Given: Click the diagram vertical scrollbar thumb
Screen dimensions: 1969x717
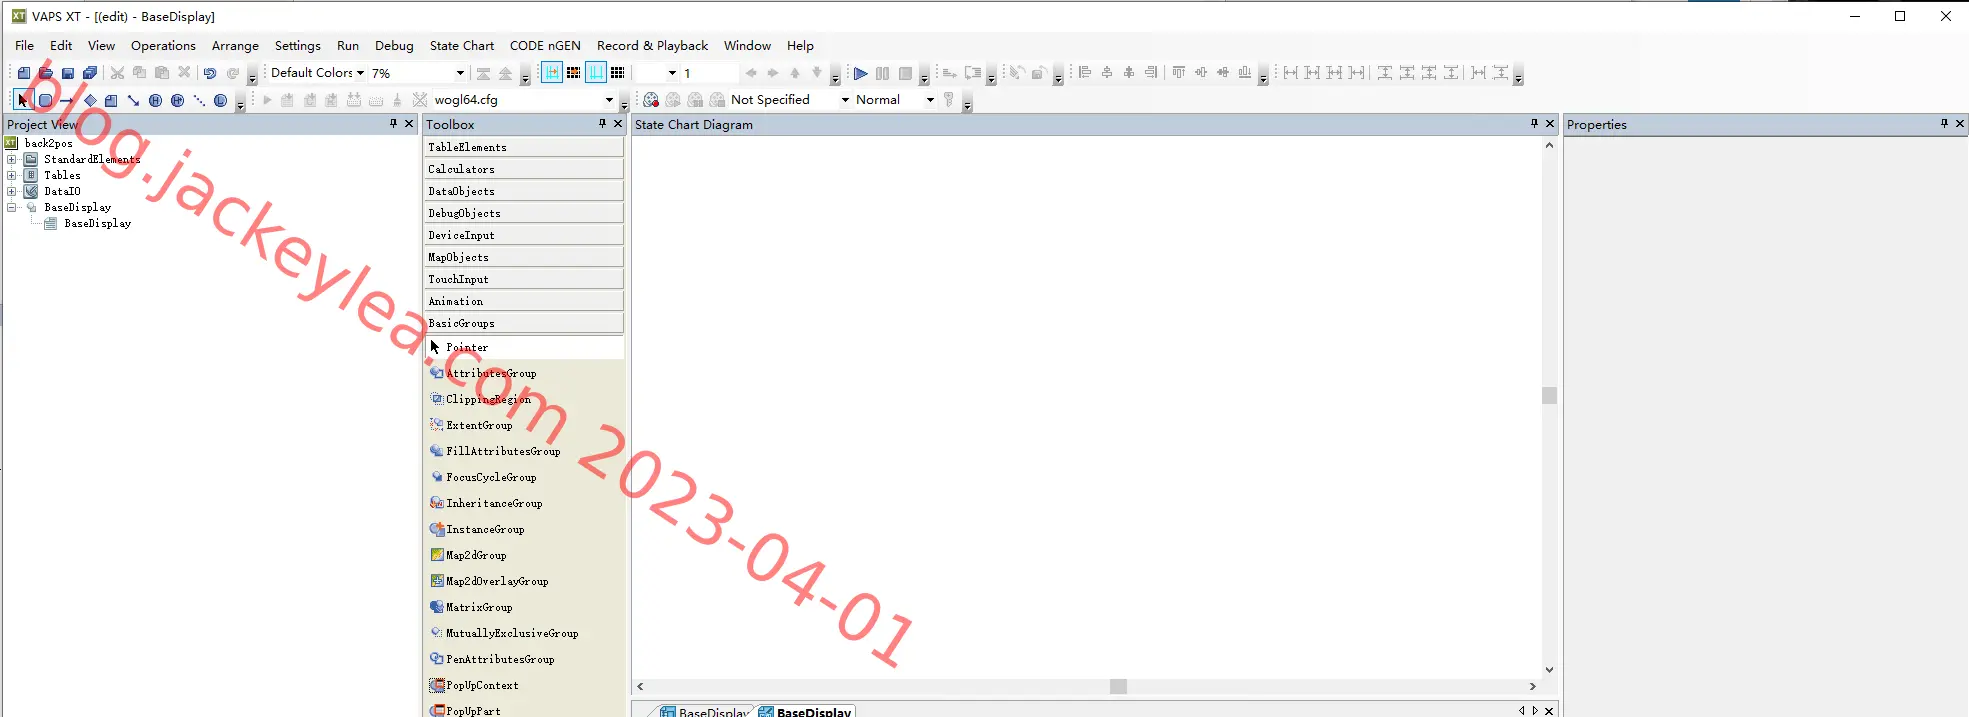Looking at the screenshot, I should [x=1549, y=396].
